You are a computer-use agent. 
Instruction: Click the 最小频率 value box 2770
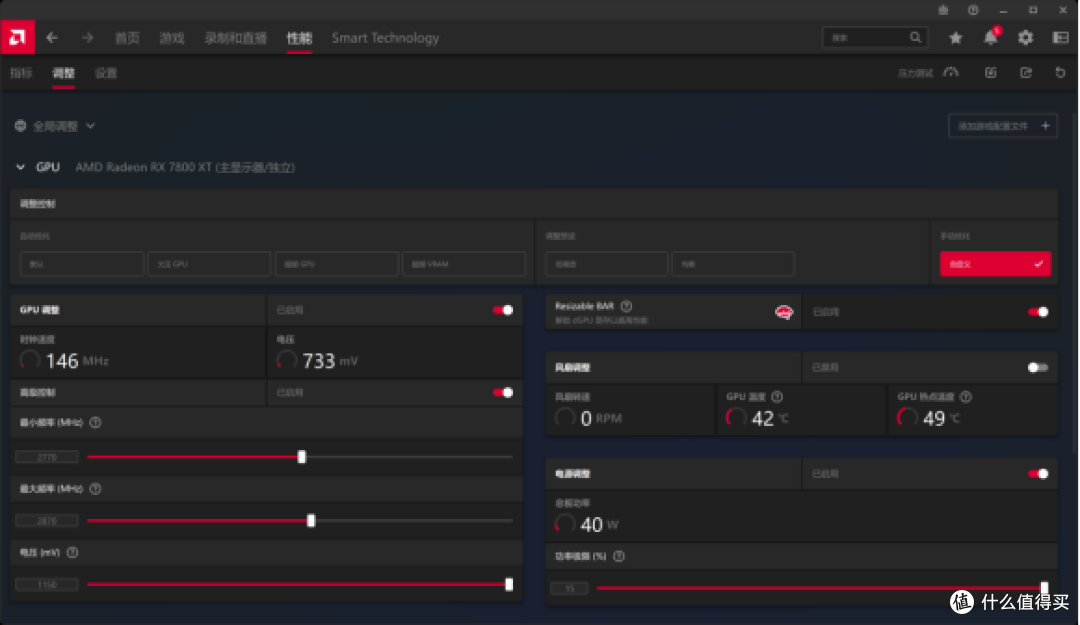pos(47,457)
